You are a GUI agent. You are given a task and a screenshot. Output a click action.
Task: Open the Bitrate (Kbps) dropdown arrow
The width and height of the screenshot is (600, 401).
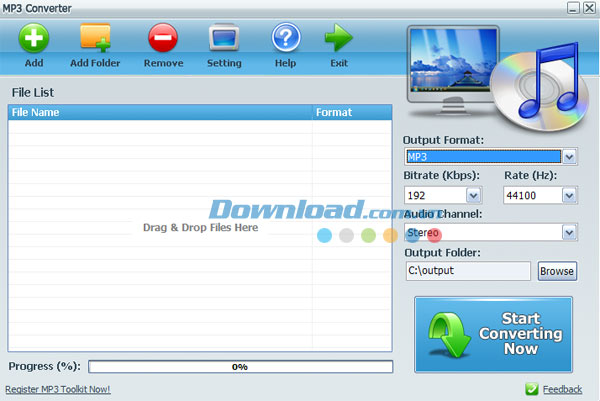[473, 196]
